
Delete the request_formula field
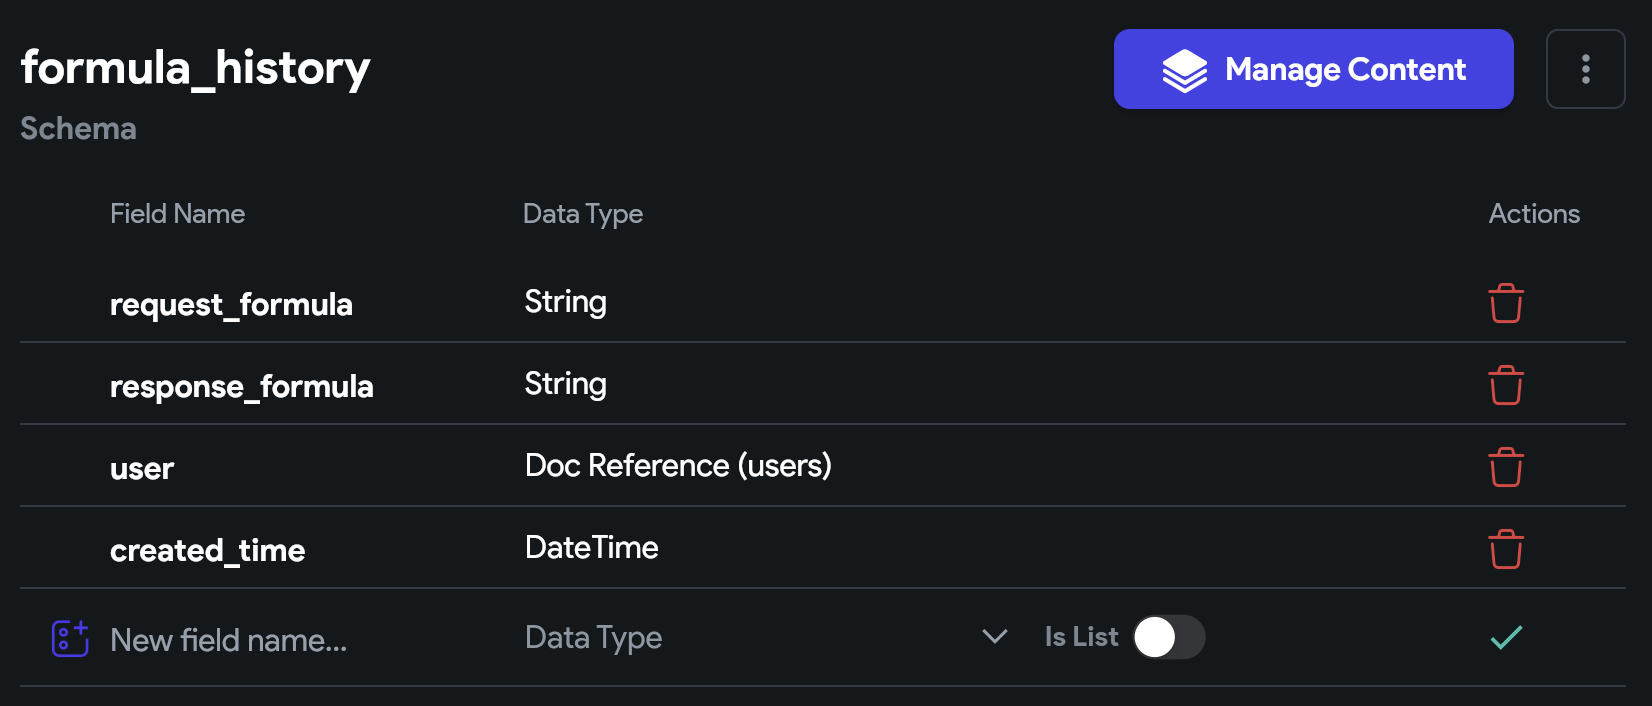coord(1505,304)
